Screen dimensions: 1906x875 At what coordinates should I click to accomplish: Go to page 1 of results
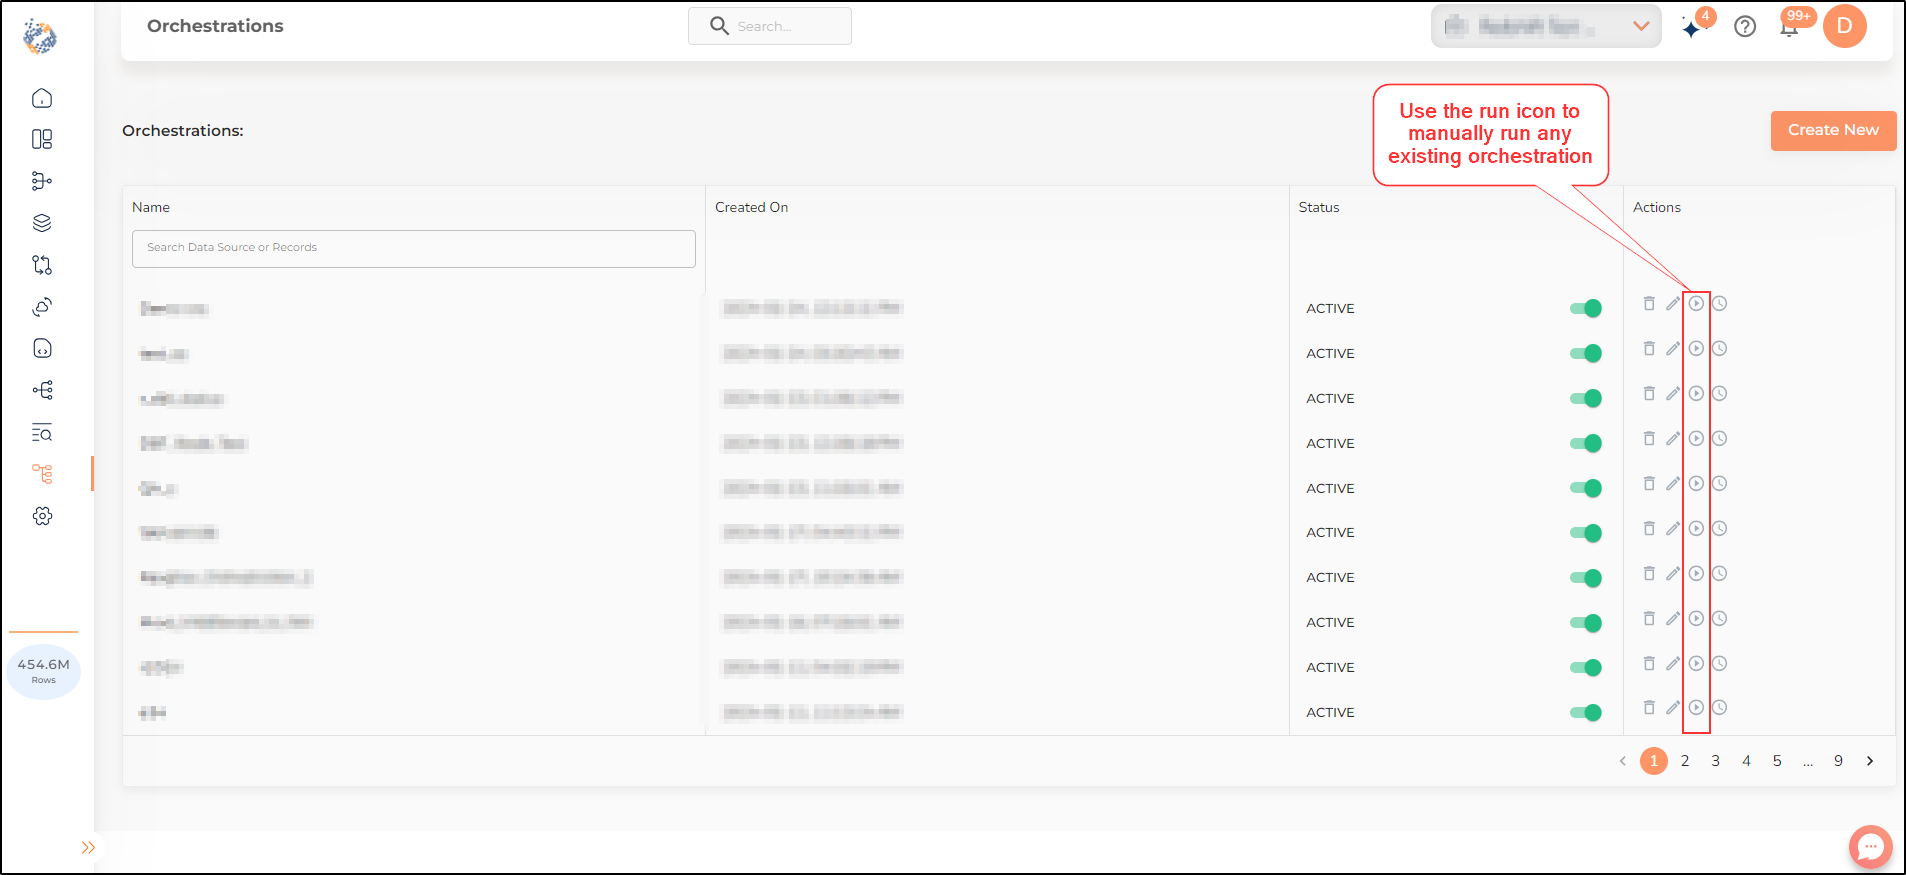tap(1654, 761)
